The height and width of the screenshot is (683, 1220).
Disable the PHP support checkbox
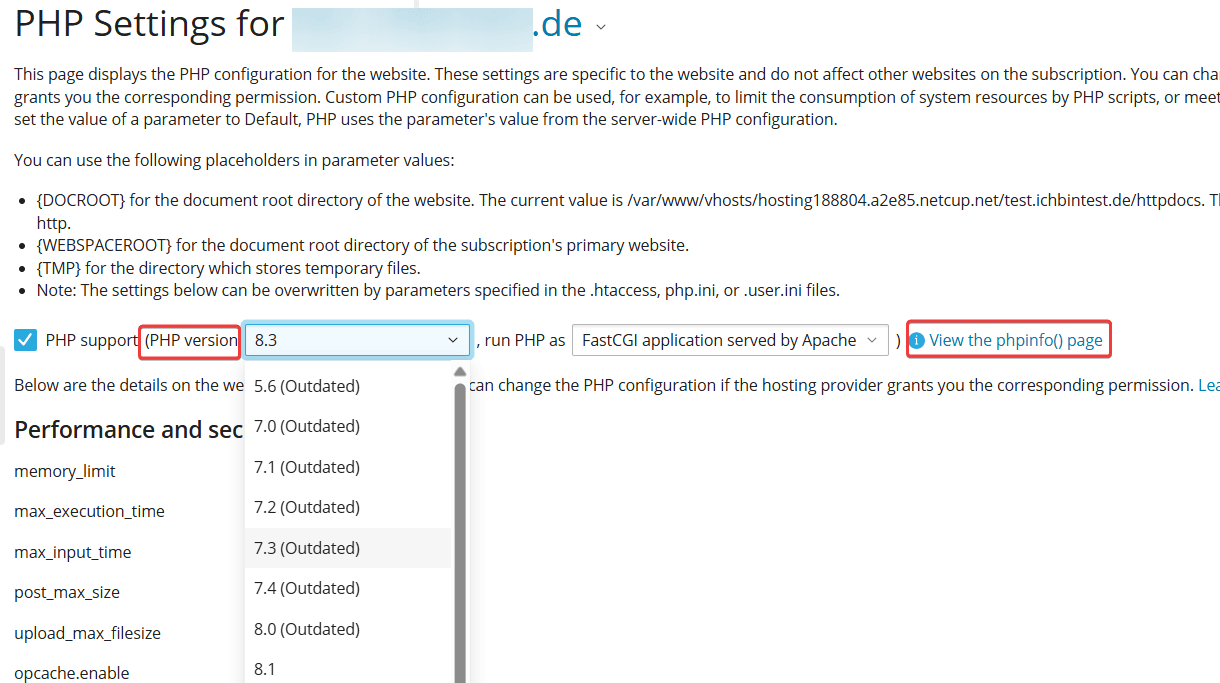coord(25,339)
